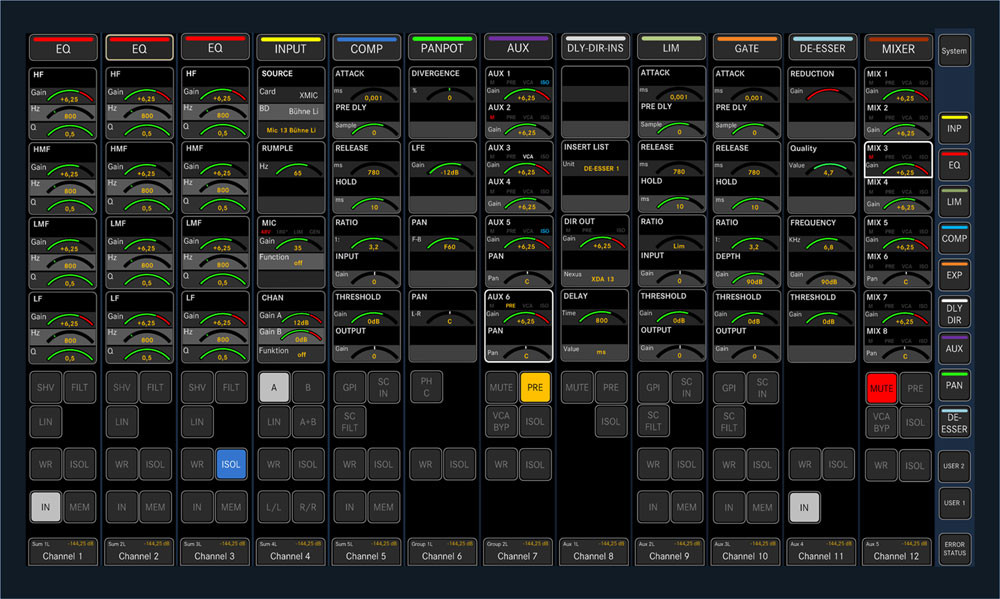Select the highlighted MIX 3 panel
Viewport: 1000px width, 599px height.
tap(898, 159)
